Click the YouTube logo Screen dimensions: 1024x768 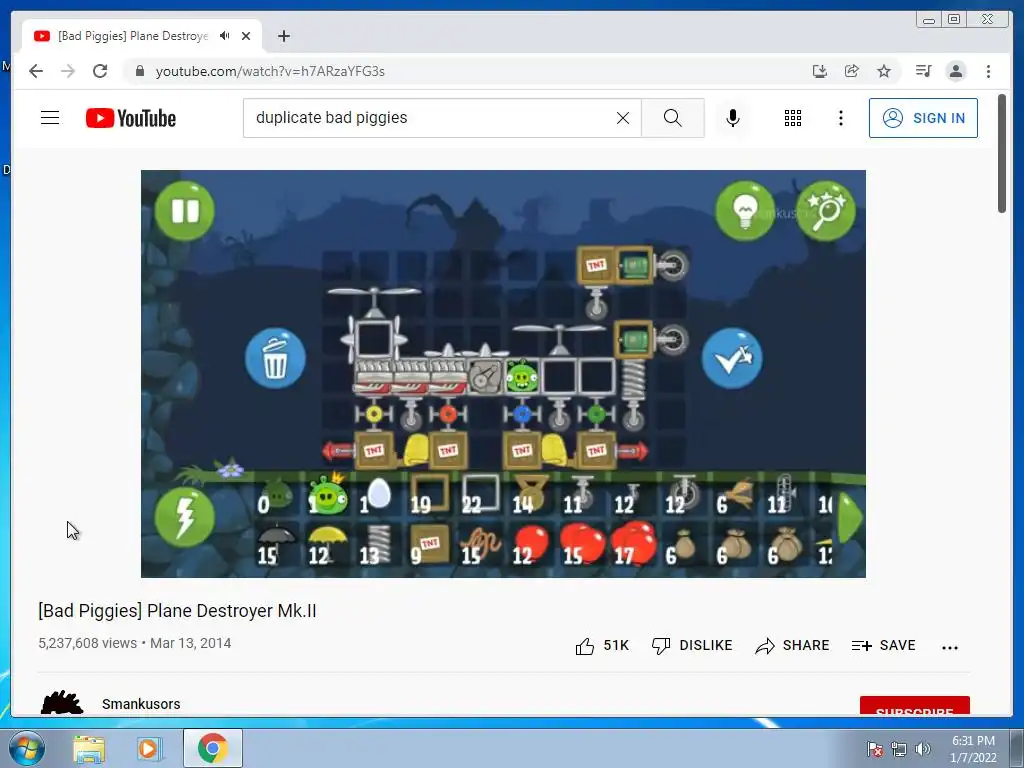[131, 118]
